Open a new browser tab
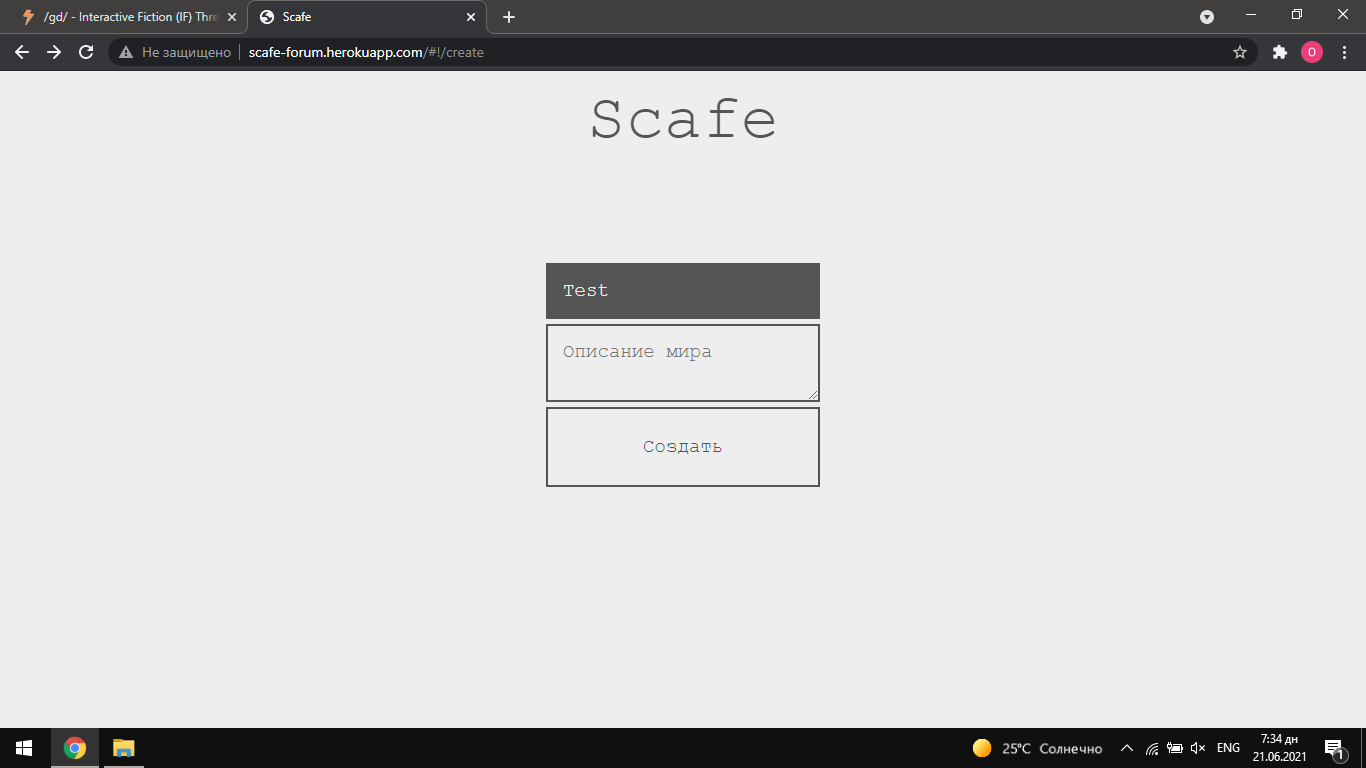Image resolution: width=1366 pixels, height=768 pixels. (509, 17)
